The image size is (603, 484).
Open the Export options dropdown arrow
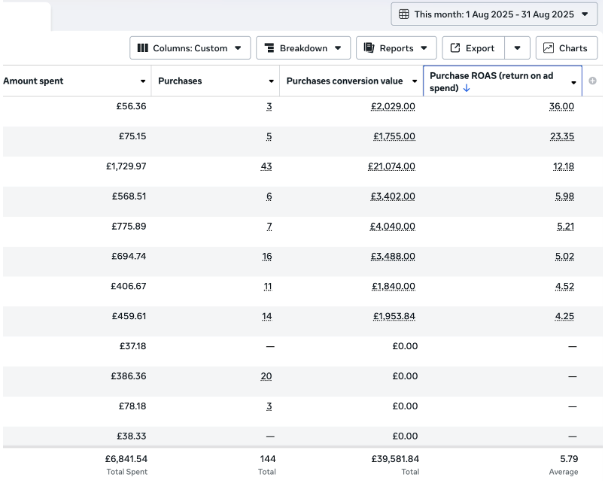click(517, 48)
